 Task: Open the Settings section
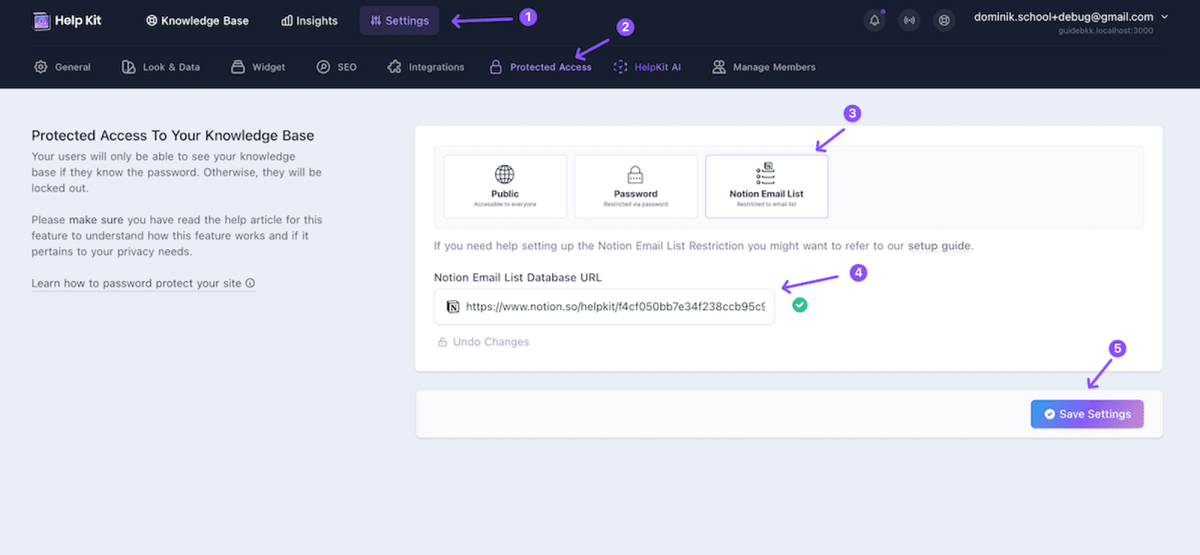point(399,20)
